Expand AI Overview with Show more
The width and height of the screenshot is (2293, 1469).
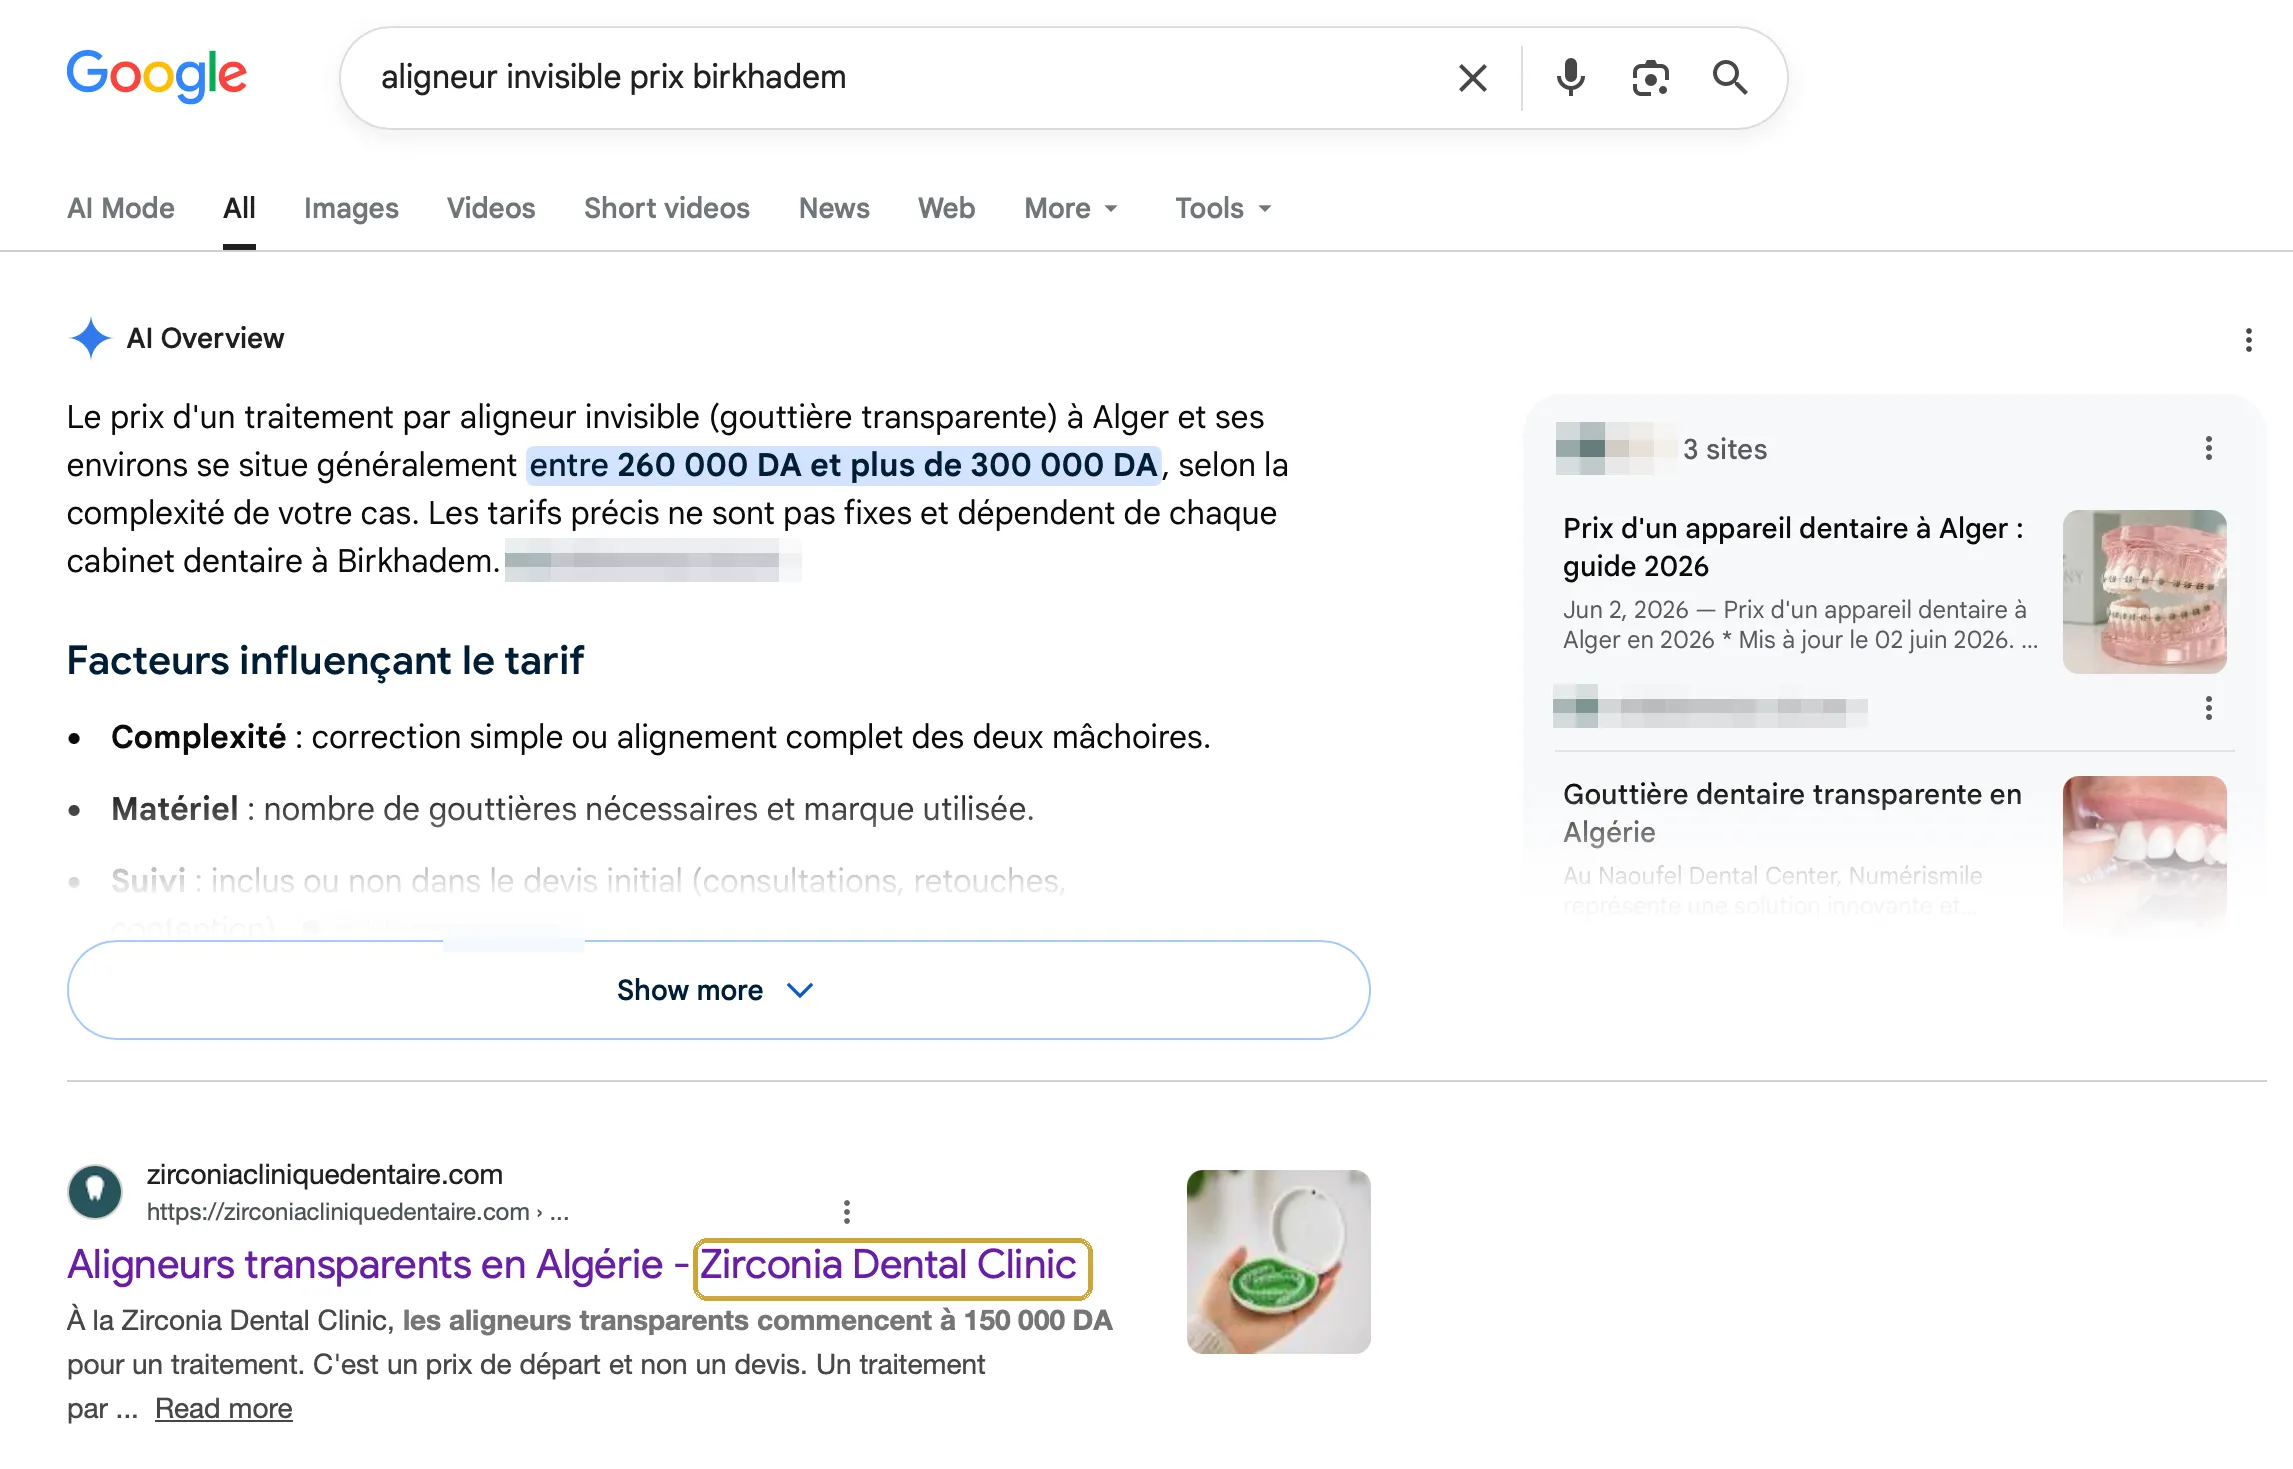pyautogui.click(x=718, y=990)
